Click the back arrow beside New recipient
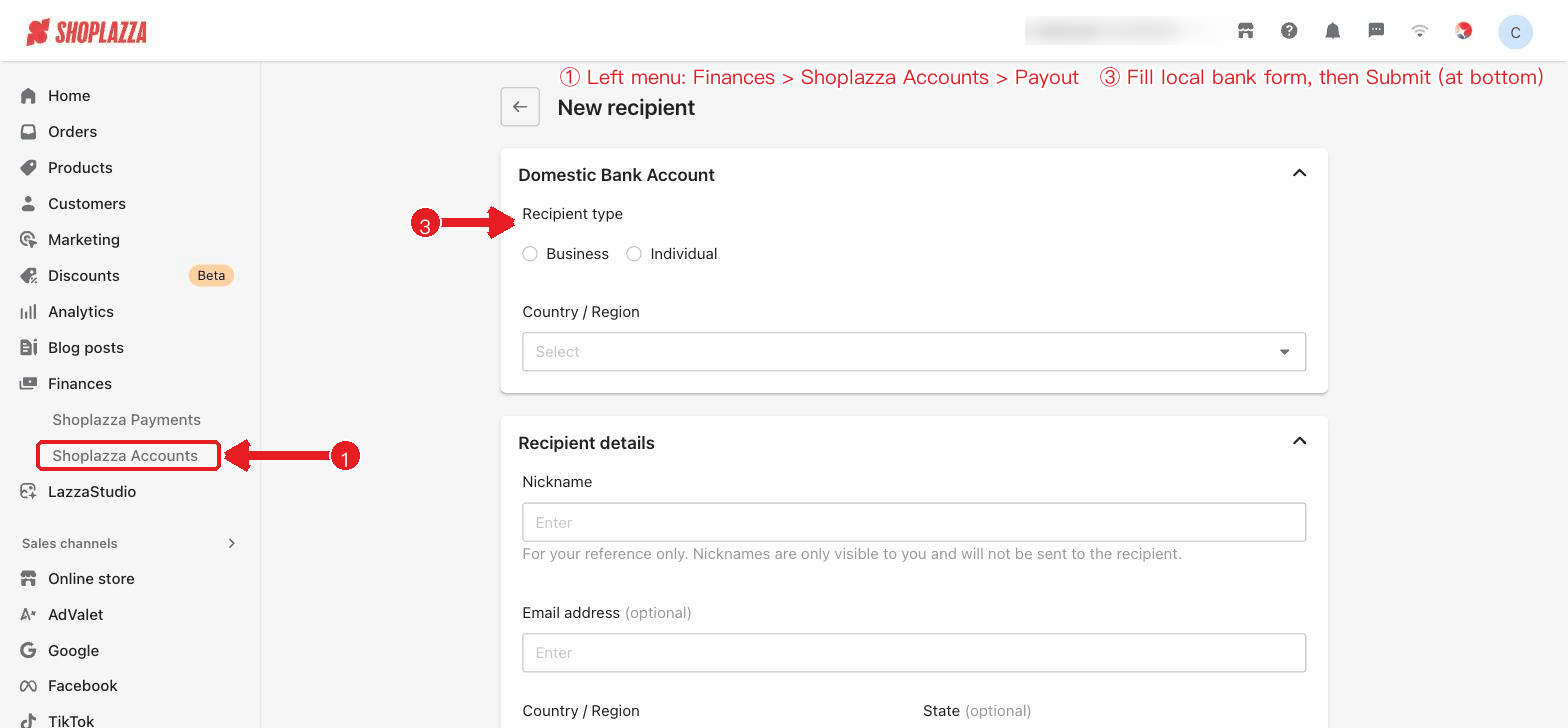Screen dimensions: 1568x728 pos(520,107)
